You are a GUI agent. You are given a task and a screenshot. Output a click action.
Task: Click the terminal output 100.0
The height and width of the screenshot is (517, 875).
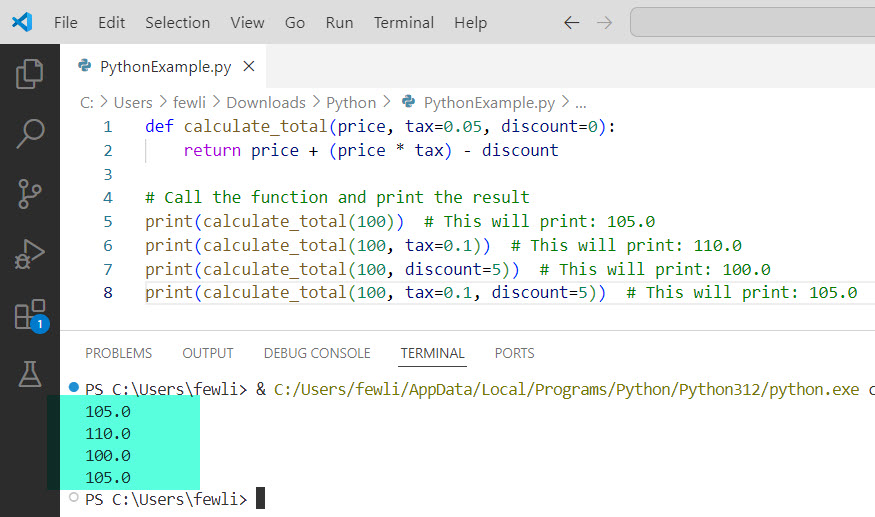point(108,456)
